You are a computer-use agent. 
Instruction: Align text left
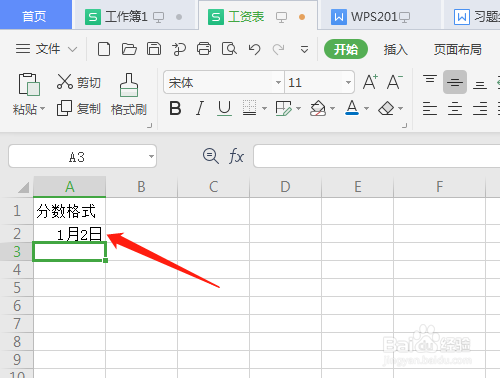(x=430, y=109)
